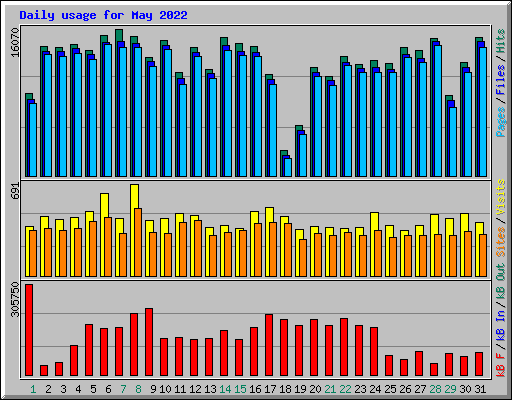
Task: Click the orange sites bar for day 8
Action: (x=138, y=243)
